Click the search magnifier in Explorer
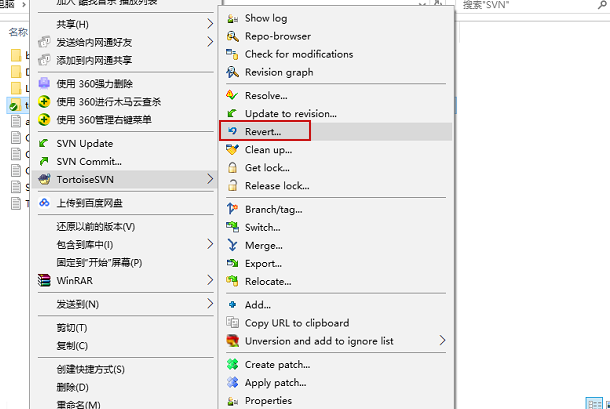Screen dimensions: 610x409 click(603, 5)
